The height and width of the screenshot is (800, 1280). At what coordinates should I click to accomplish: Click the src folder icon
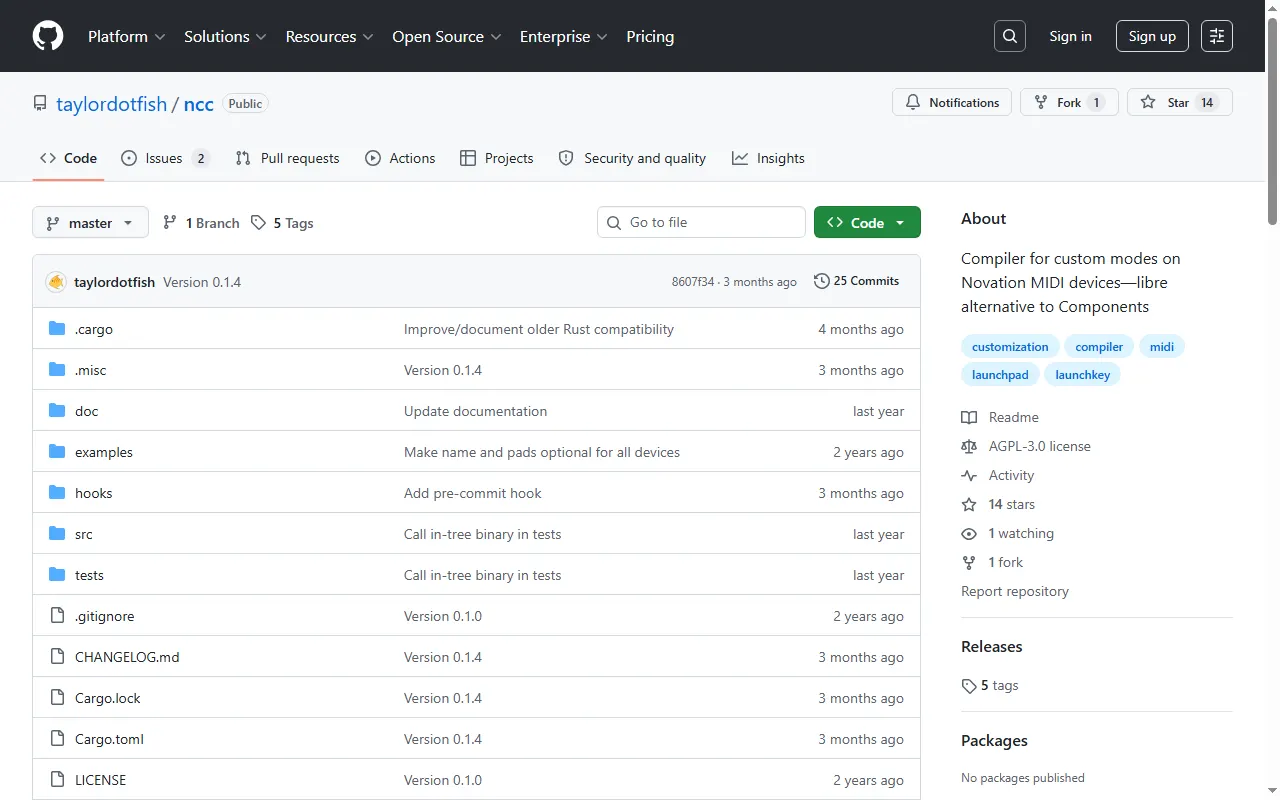click(x=57, y=534)
